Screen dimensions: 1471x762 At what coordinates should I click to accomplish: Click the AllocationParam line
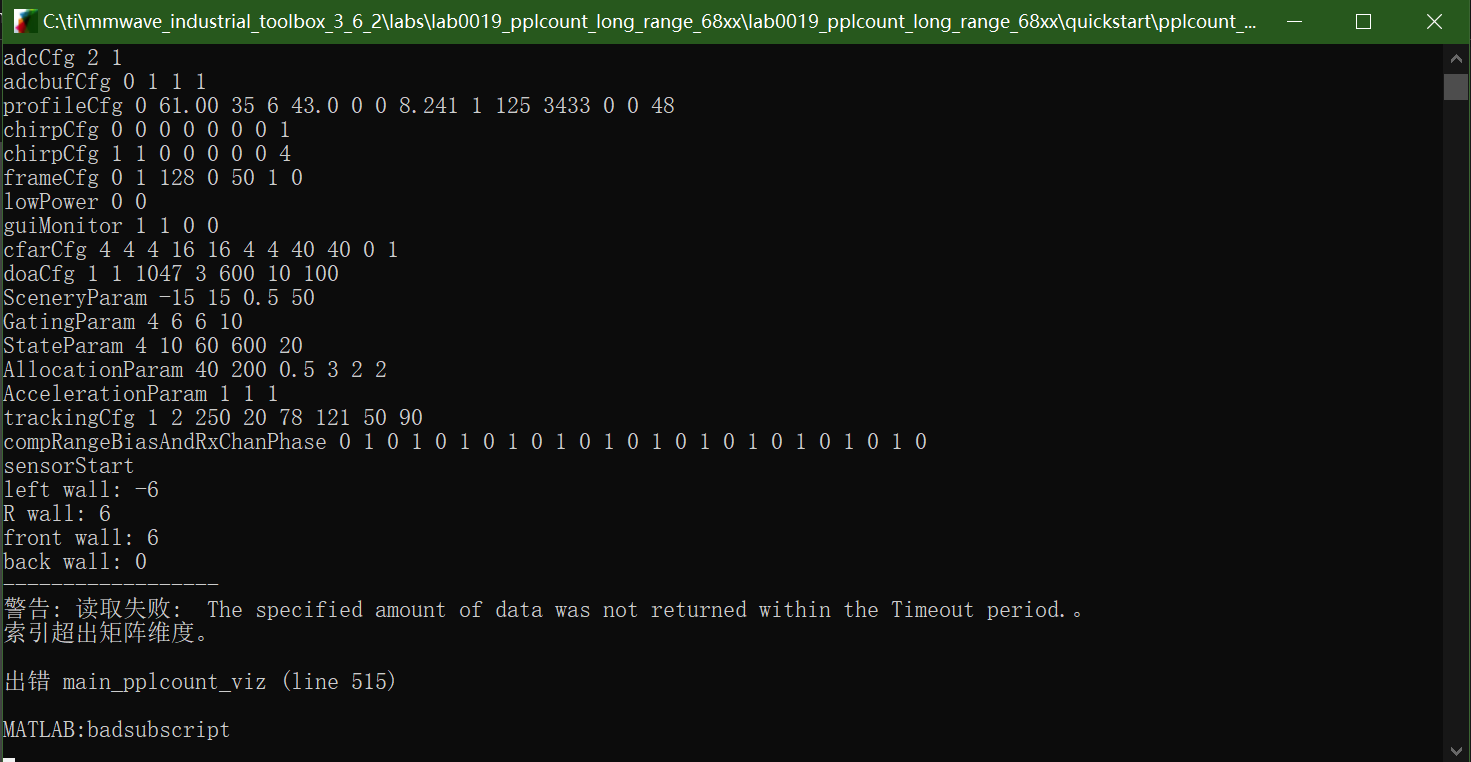[x=195, y=369]
